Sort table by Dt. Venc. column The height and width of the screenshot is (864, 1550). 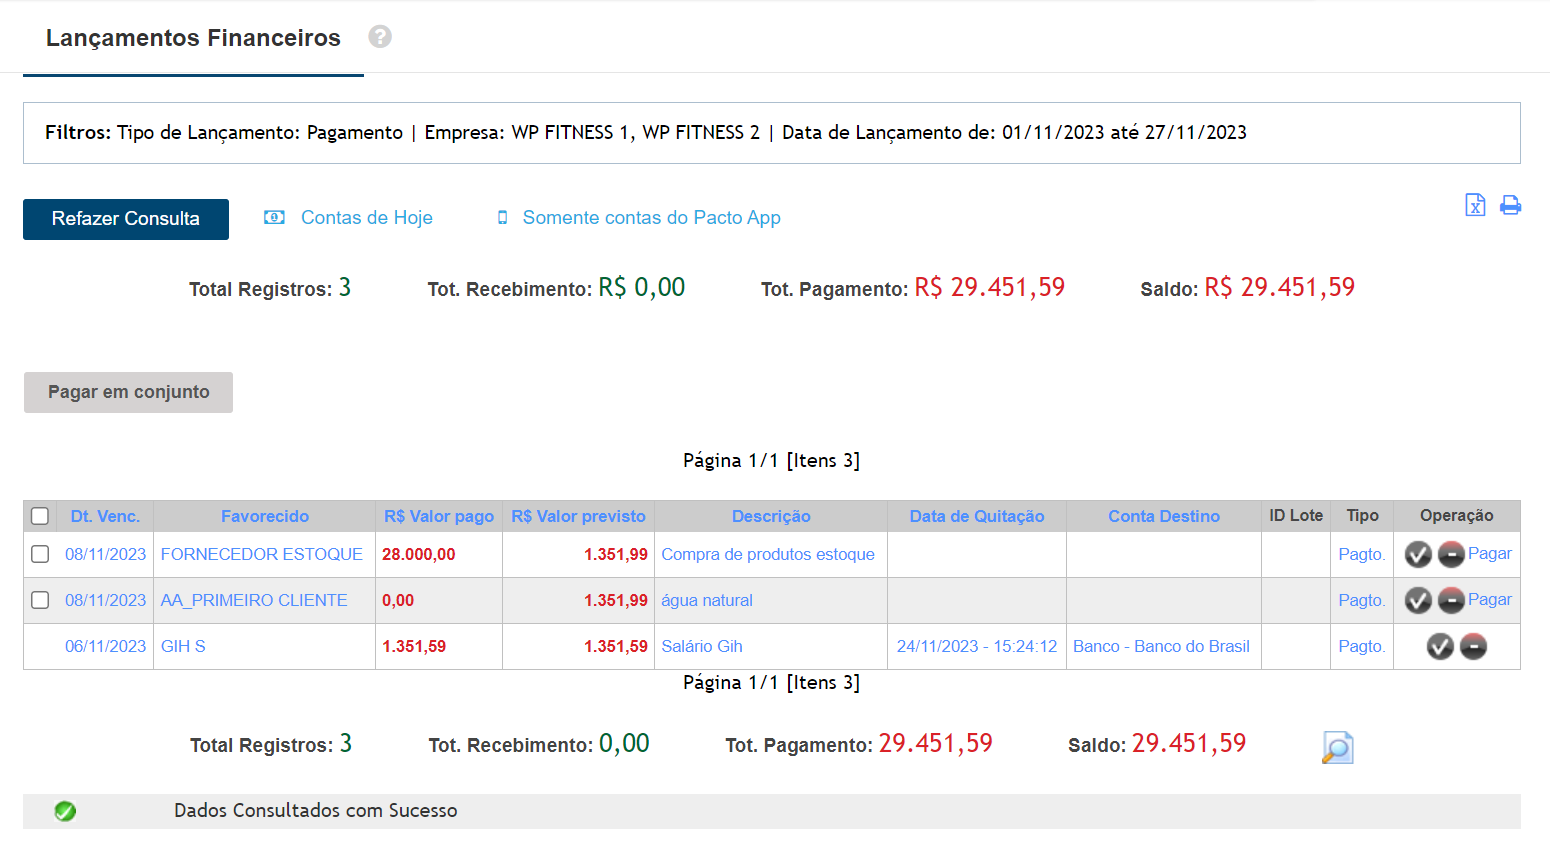point(105,516)
